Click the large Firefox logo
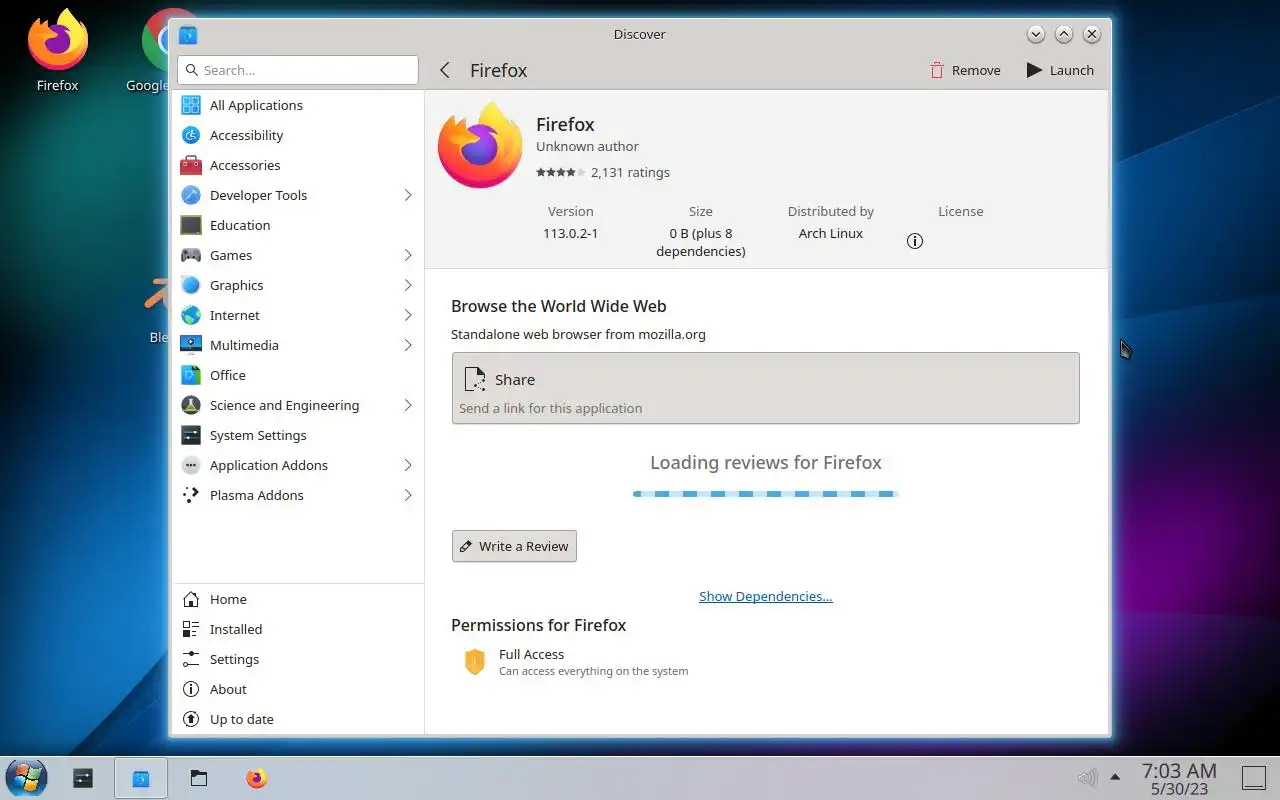This screenshot has height=800, width=1280. click(x=480, y=145)
